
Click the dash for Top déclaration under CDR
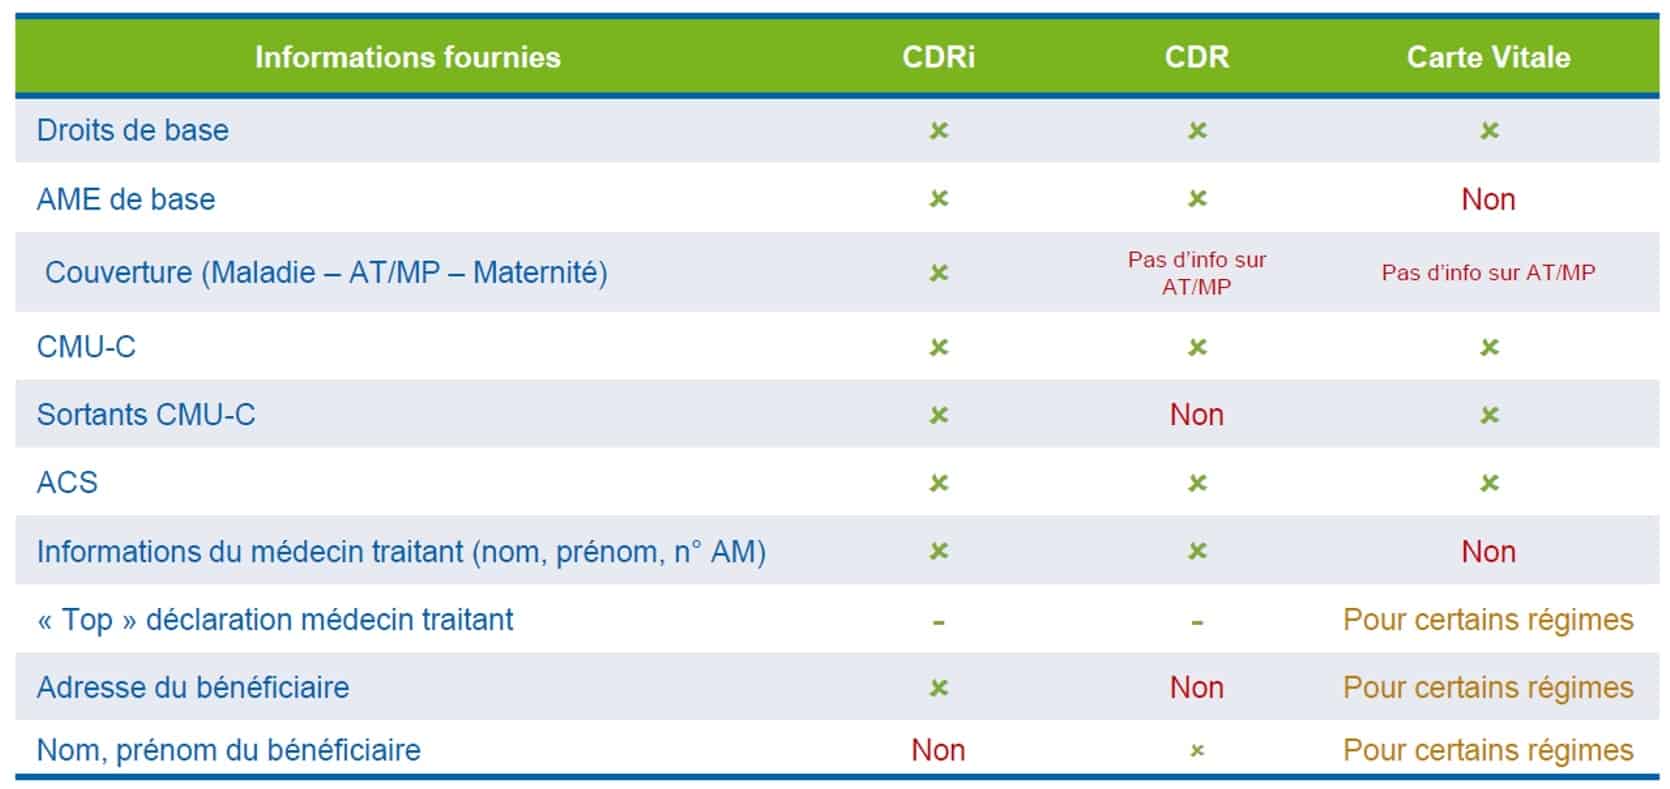click(1197, 622)
